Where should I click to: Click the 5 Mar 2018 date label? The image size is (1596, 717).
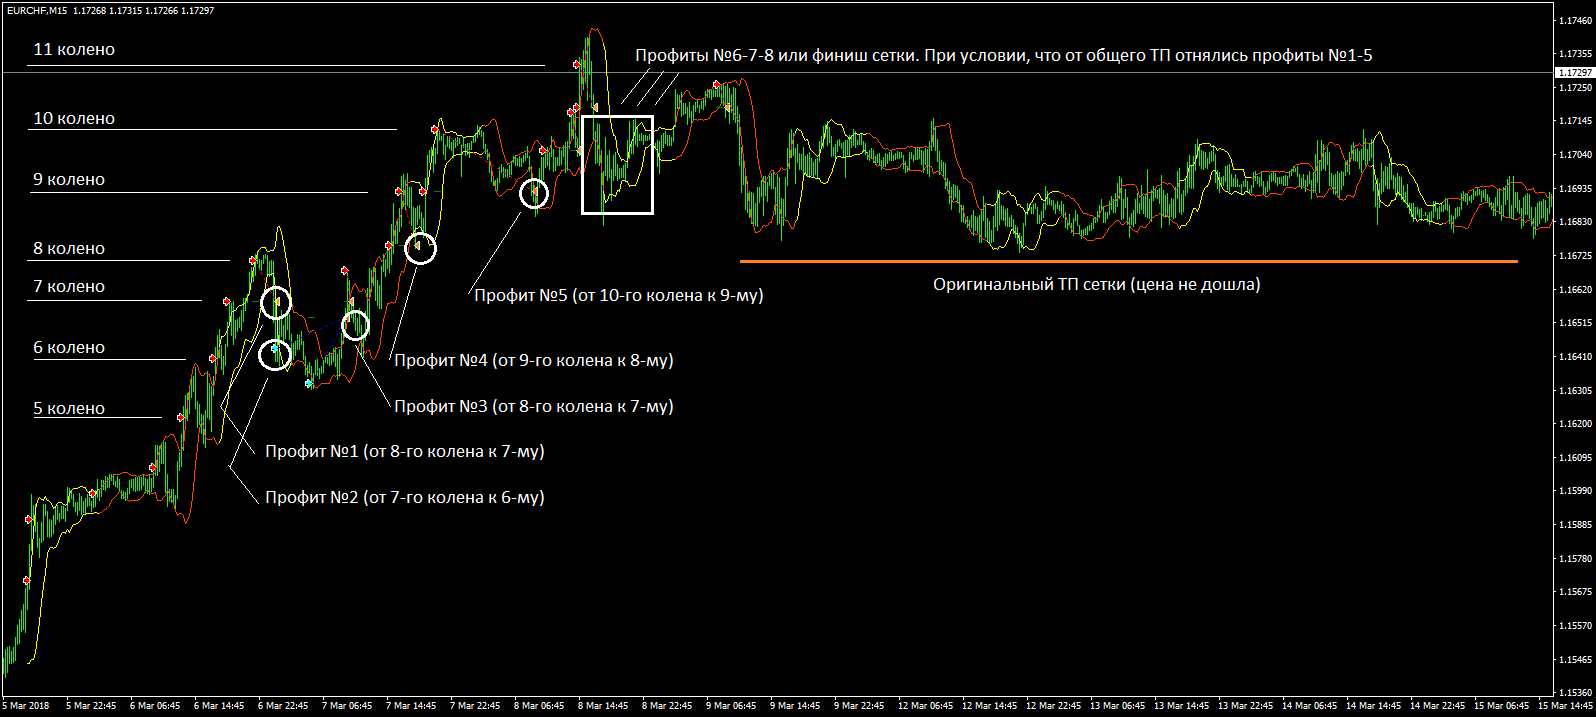[26, 706]
